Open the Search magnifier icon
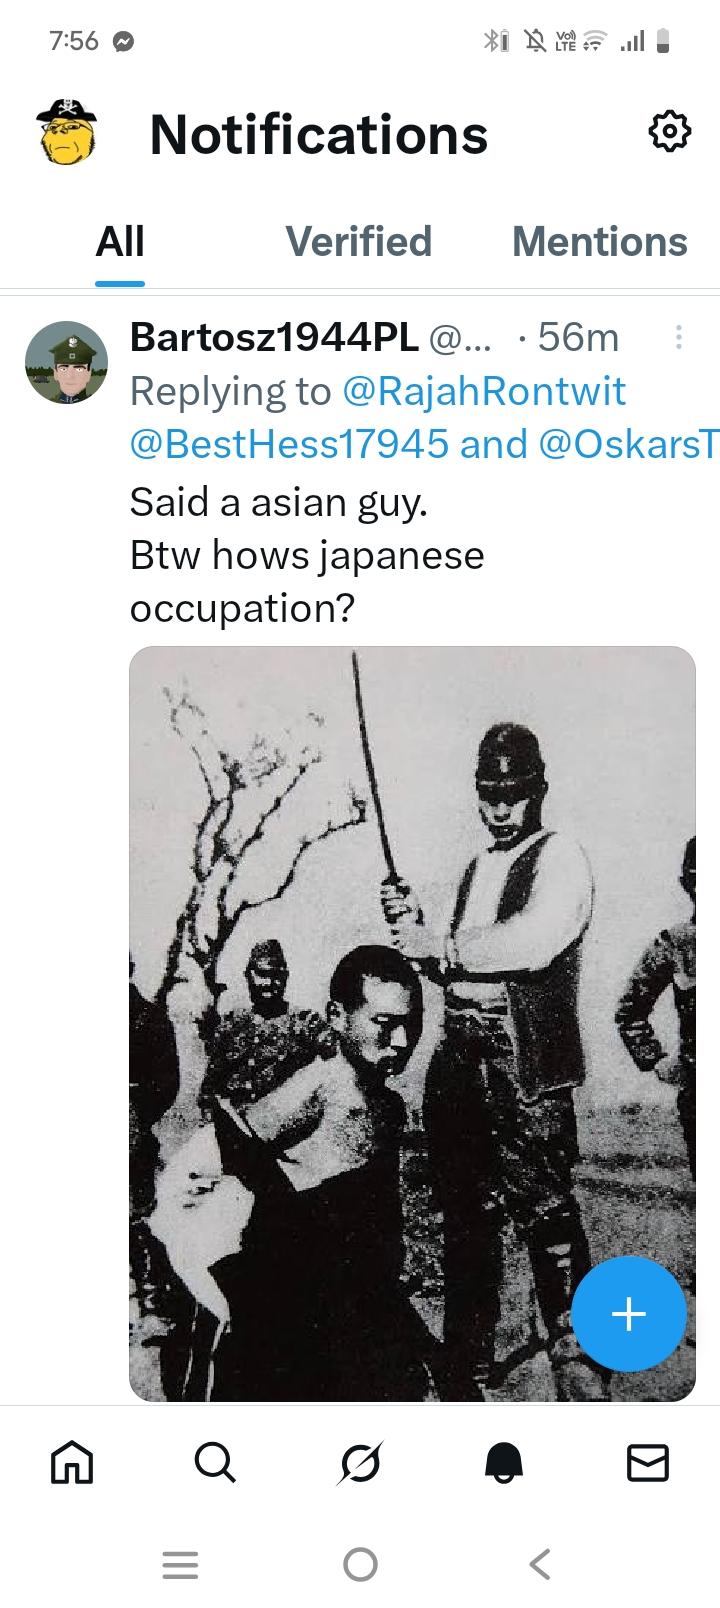This screenshot has width=720, height=1608. 215,1463
